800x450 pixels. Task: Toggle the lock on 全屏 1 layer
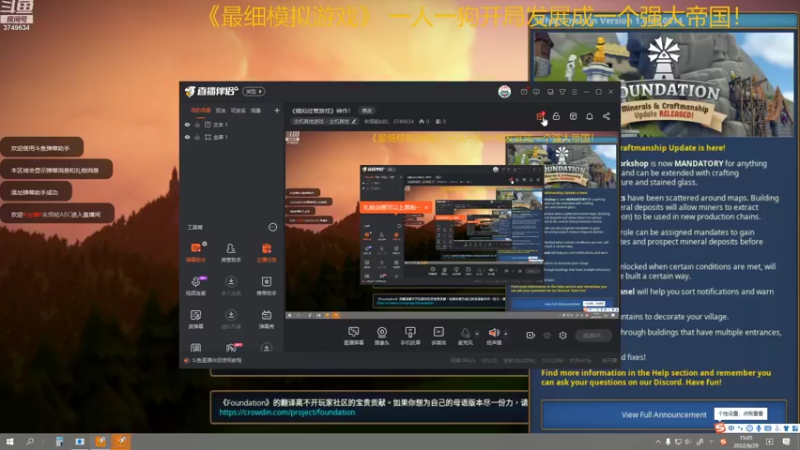pos(197,137)
